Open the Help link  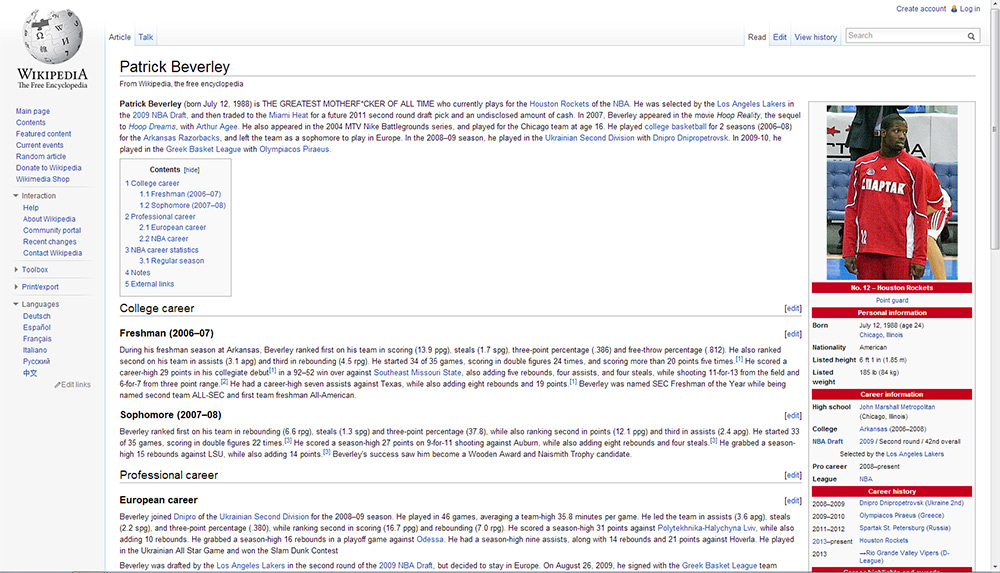[x=31, y=208]
